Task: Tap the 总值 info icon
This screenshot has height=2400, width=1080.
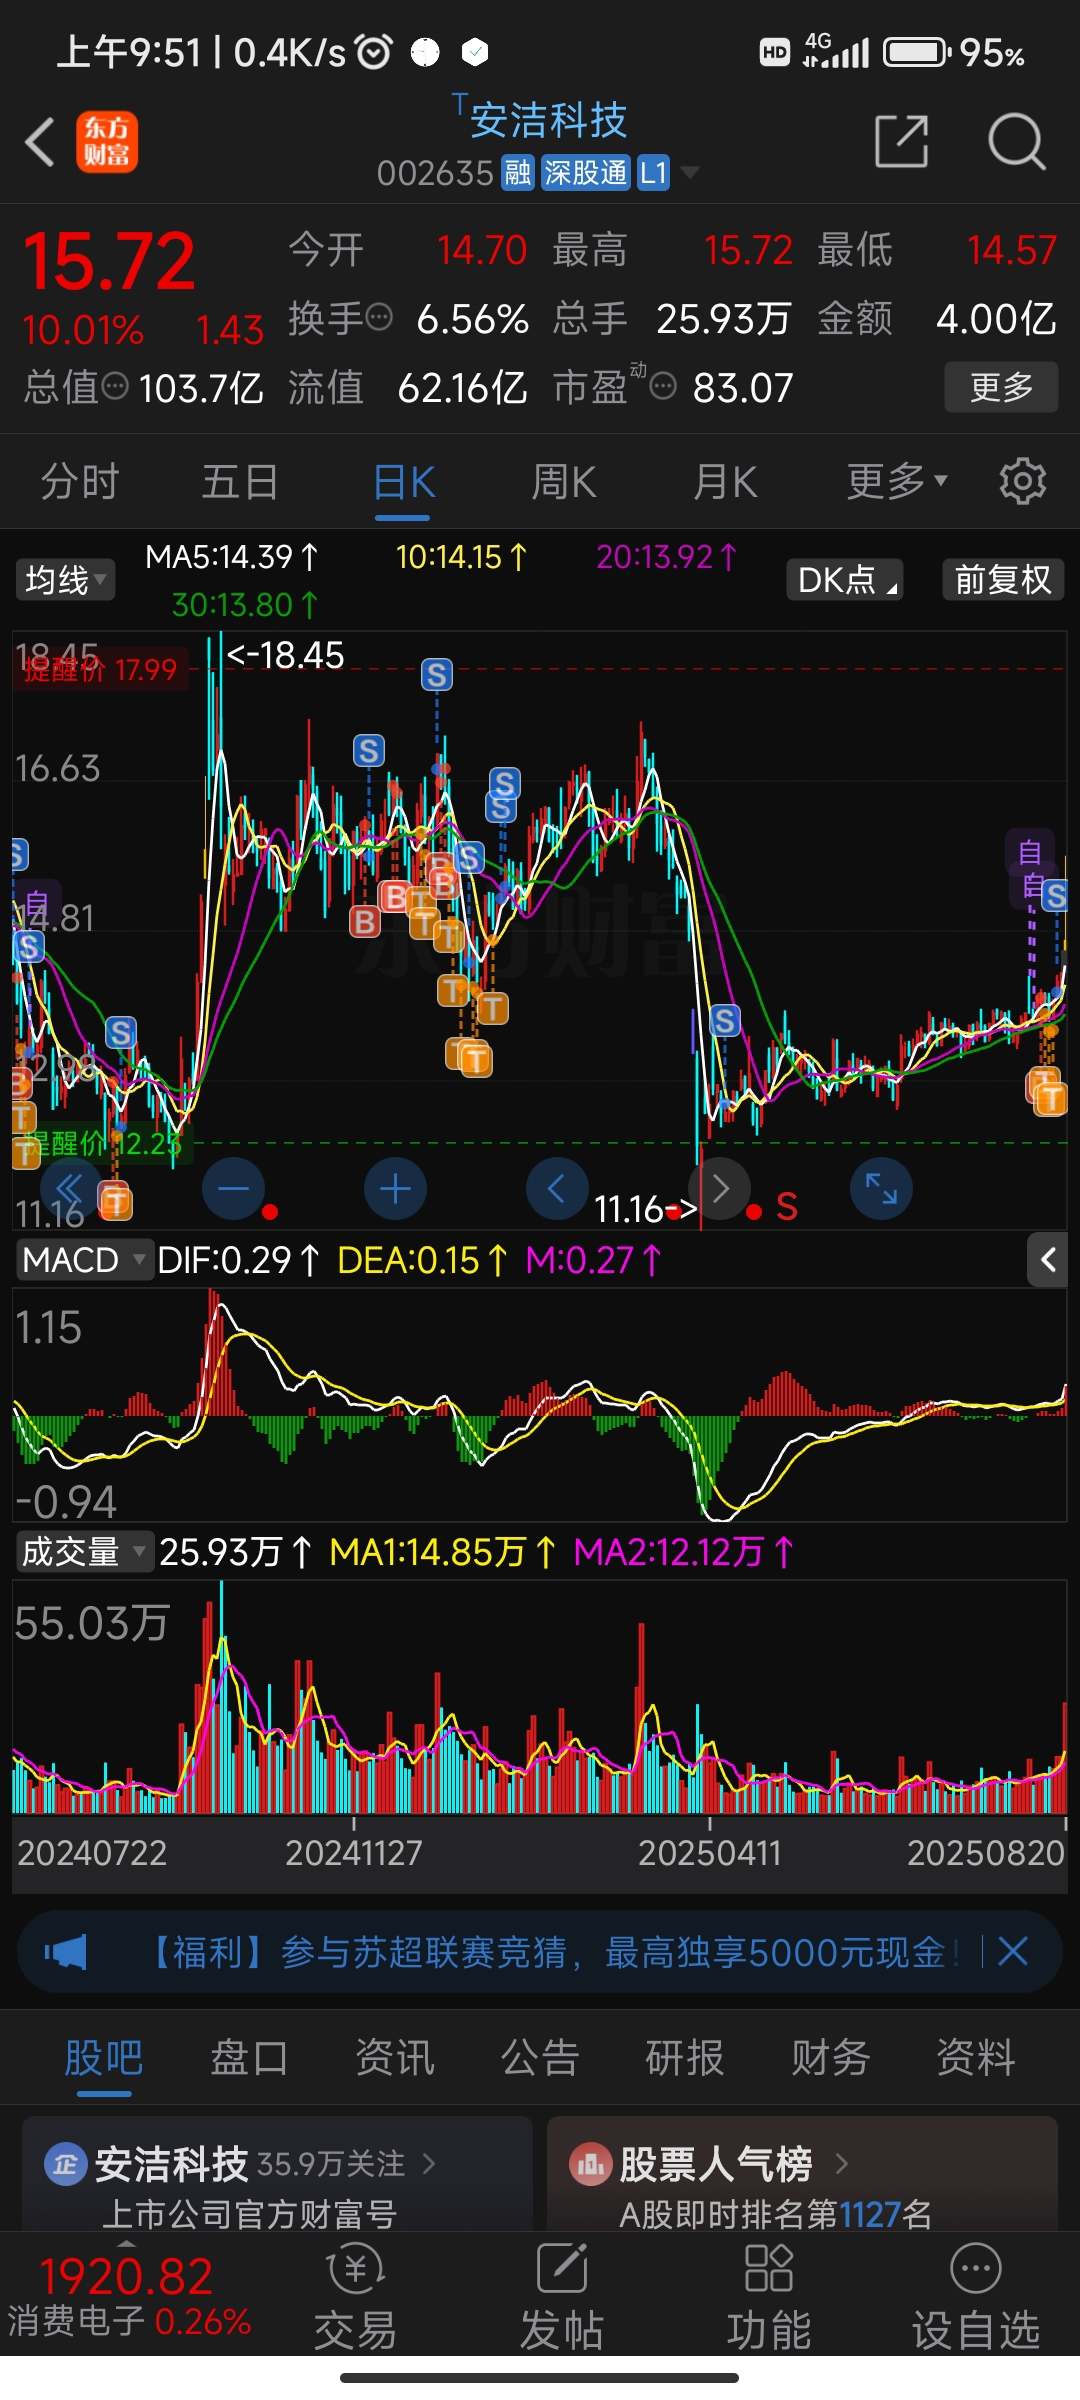Action: (x=116, y=385)
